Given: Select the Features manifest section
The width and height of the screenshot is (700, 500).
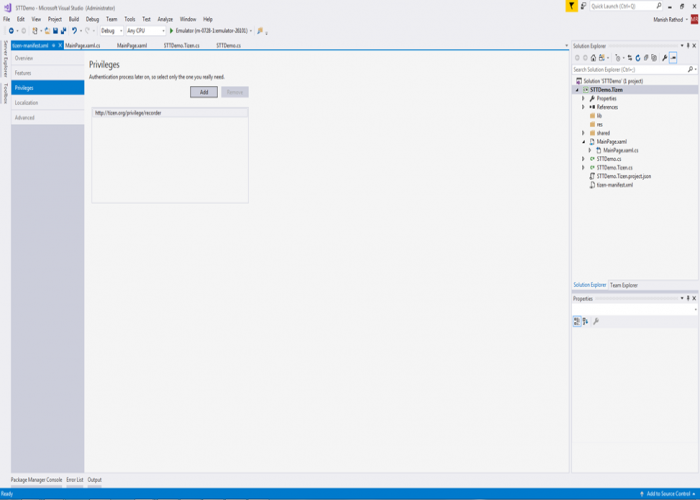Looking at the screenshot, I should pyautogui.click(x=23, y=73).
